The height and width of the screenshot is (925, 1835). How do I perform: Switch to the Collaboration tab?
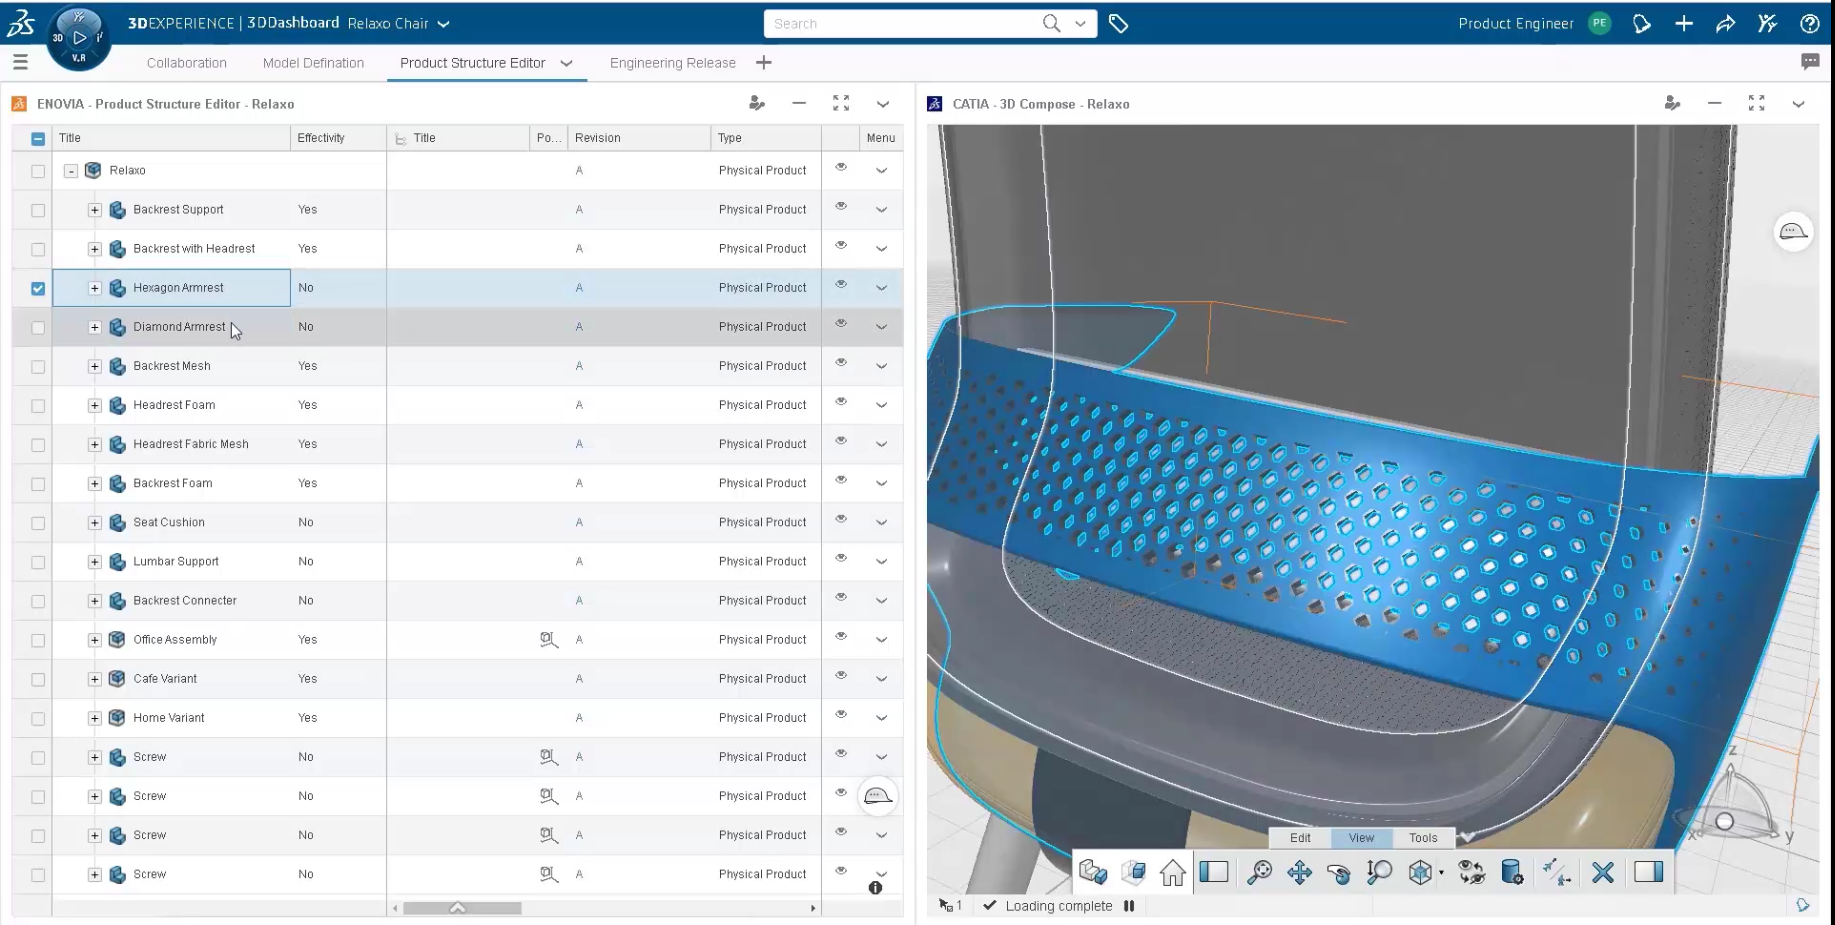[x=187, y=63]
